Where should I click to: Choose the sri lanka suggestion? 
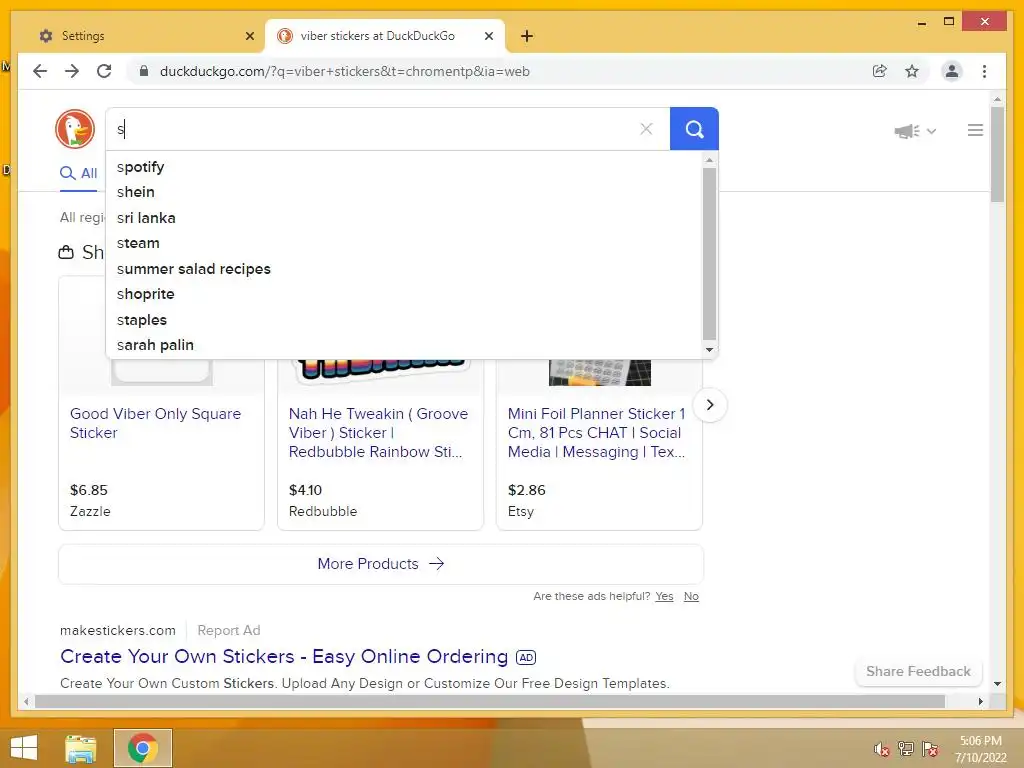(404, 217)
